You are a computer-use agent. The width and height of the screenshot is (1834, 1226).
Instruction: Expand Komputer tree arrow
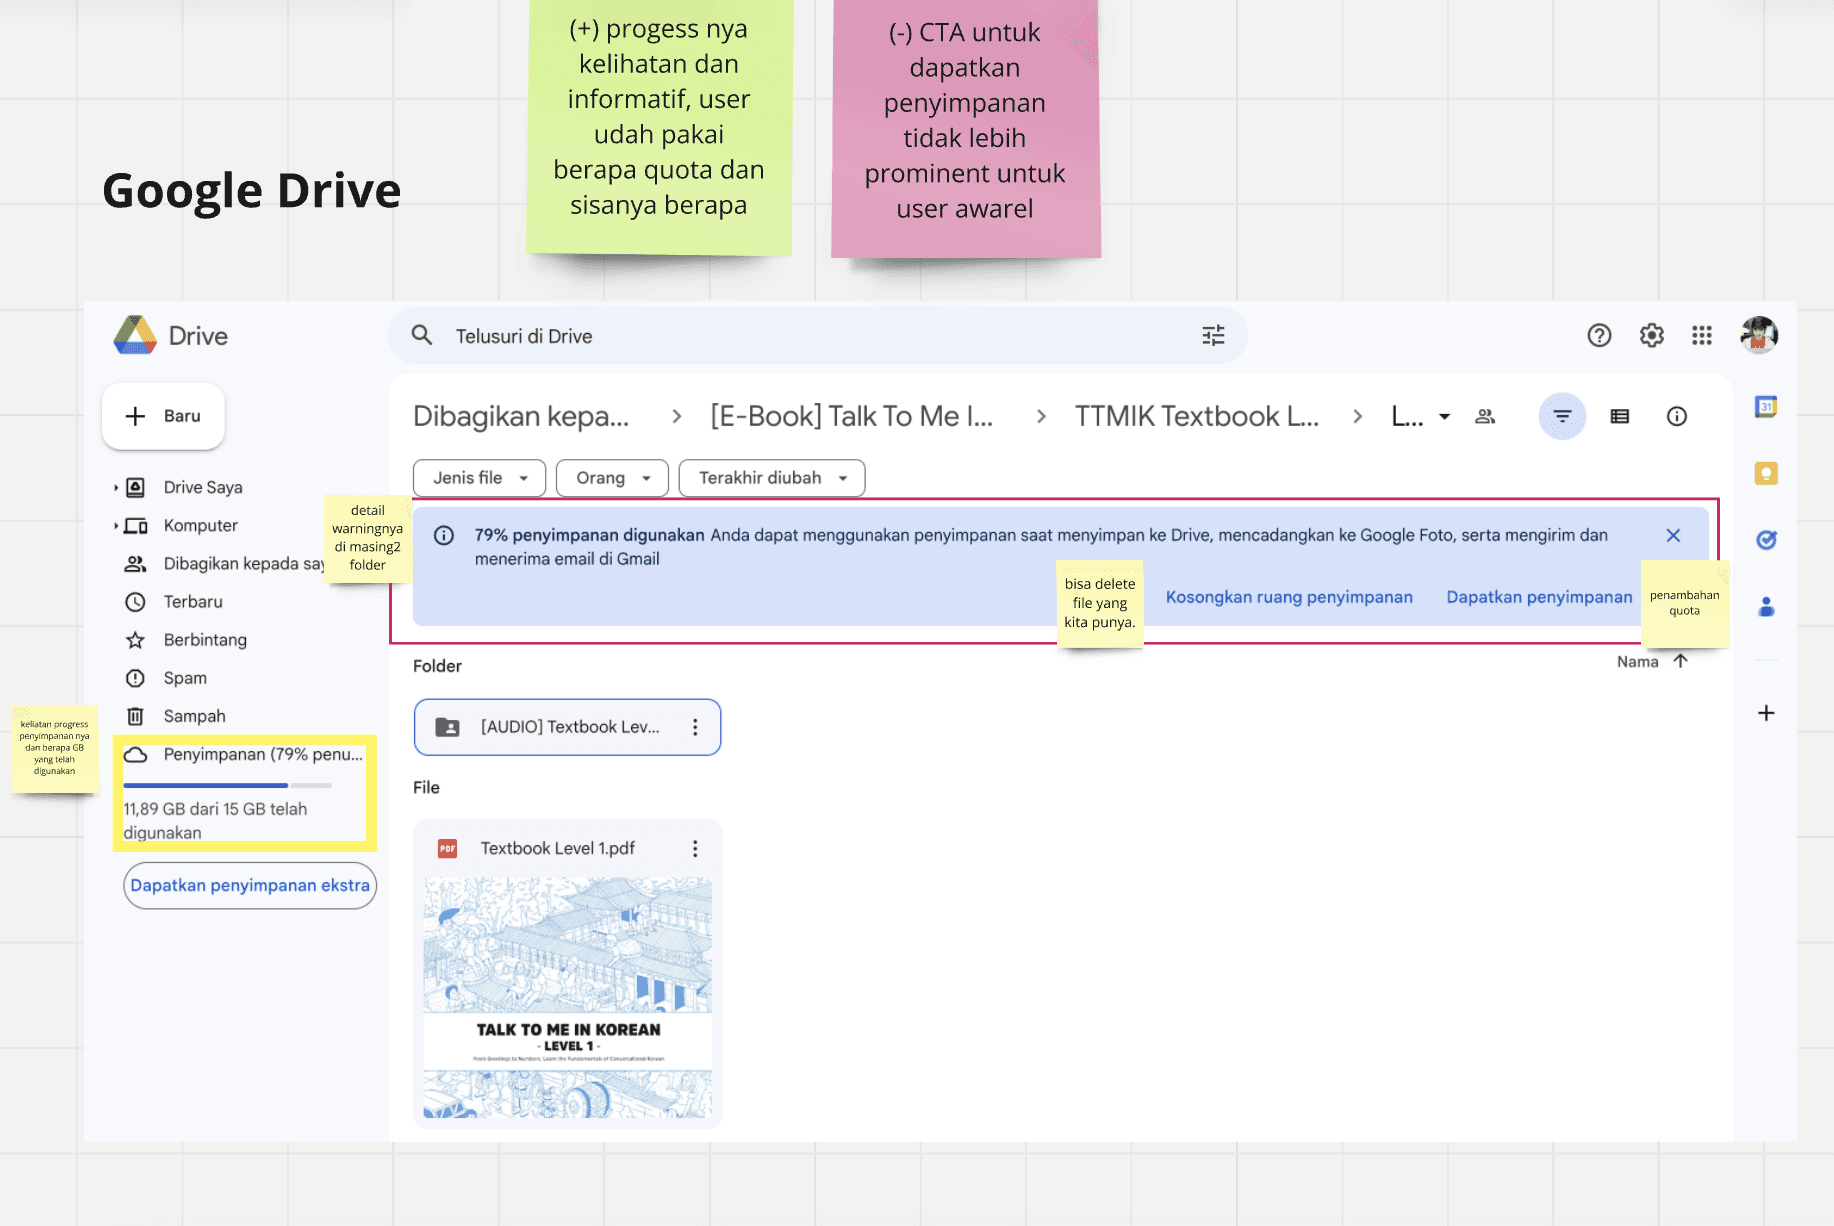(116, 526)
